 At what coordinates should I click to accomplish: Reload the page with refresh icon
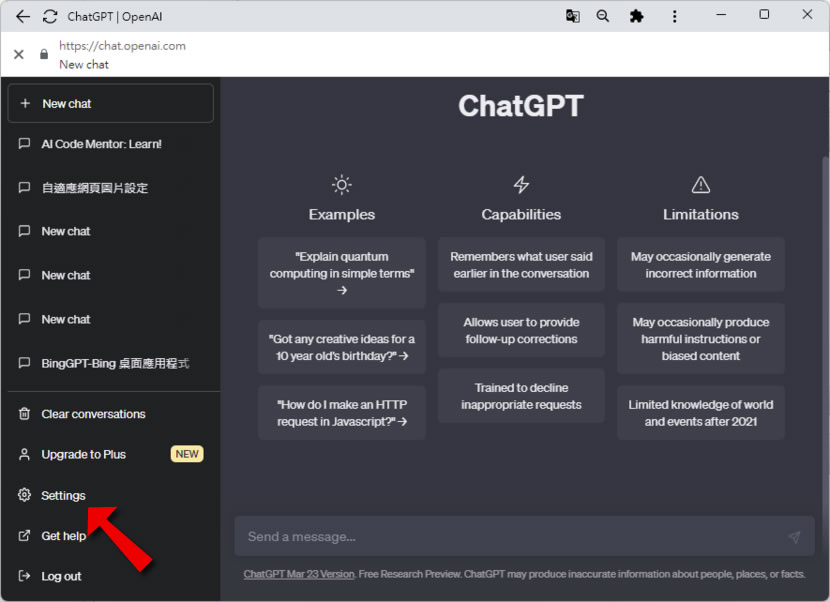click(50, 16)
